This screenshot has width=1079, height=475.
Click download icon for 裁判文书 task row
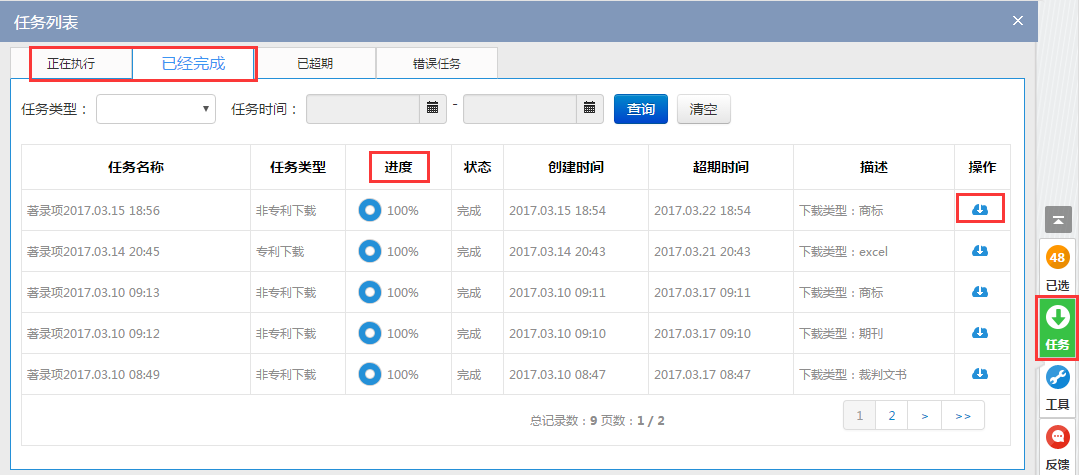(980, 374)
